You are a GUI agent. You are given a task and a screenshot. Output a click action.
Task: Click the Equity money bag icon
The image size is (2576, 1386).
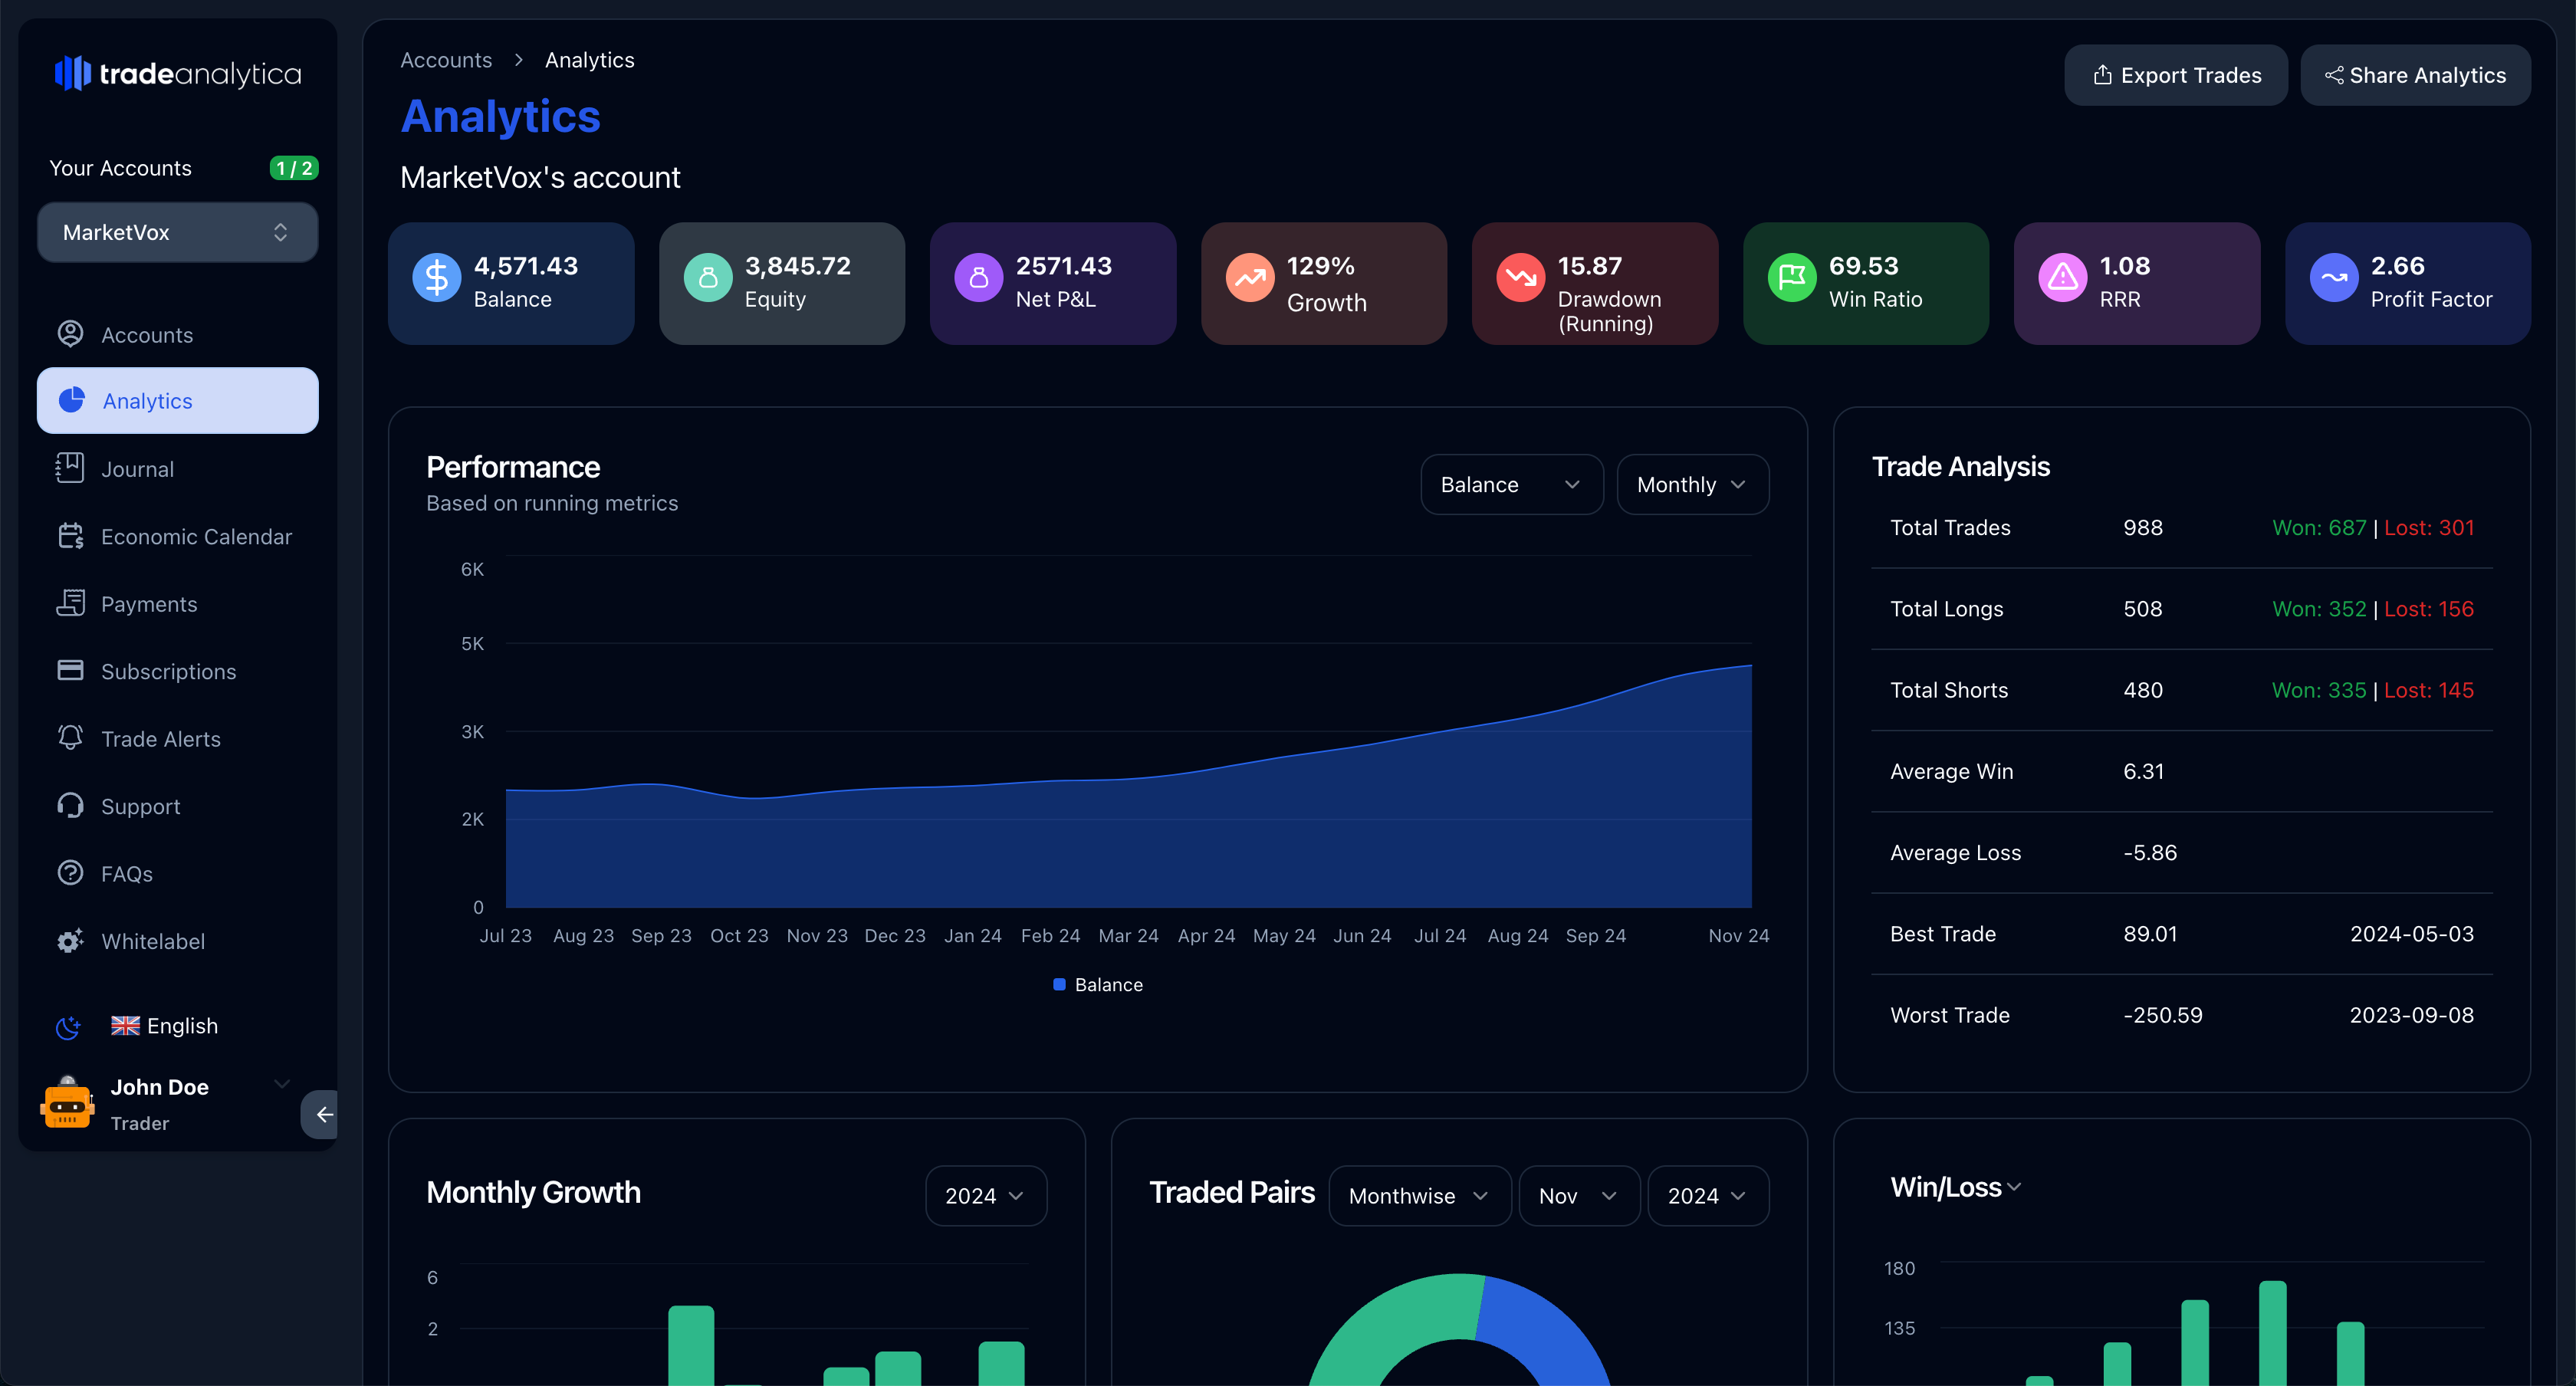click(708, 277)
